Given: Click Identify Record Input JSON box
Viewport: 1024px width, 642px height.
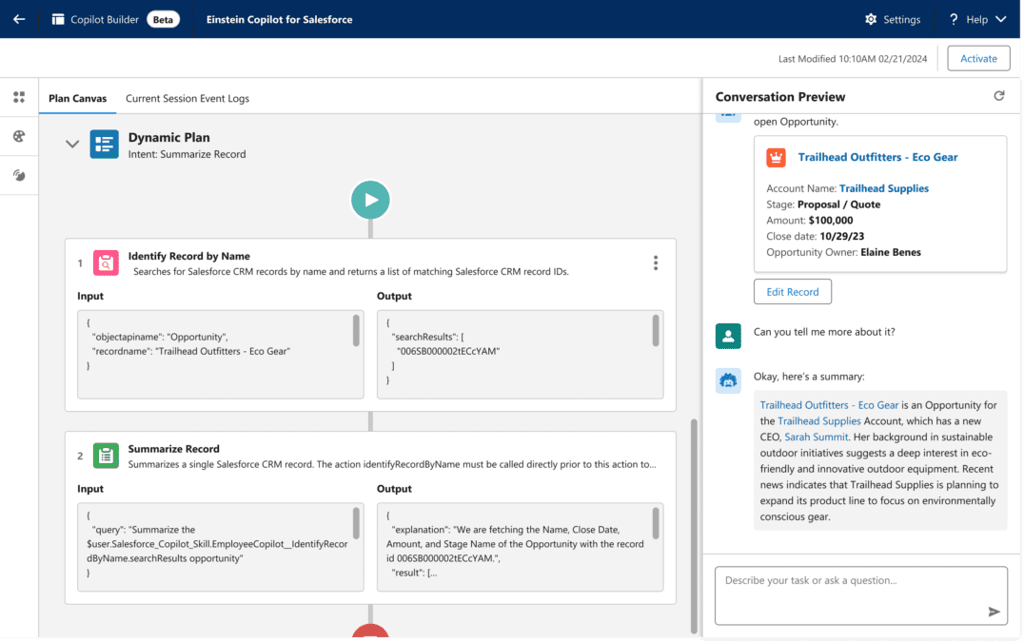Looking at the screenshot, I should point(220,354).
